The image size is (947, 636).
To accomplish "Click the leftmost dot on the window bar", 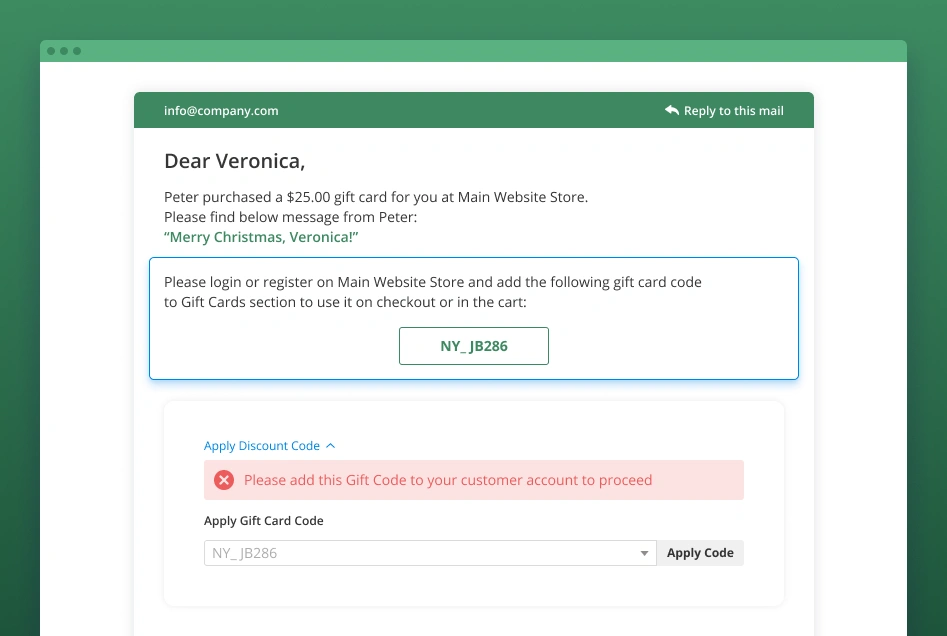I will pyautogui.click(x=52, y=50).
